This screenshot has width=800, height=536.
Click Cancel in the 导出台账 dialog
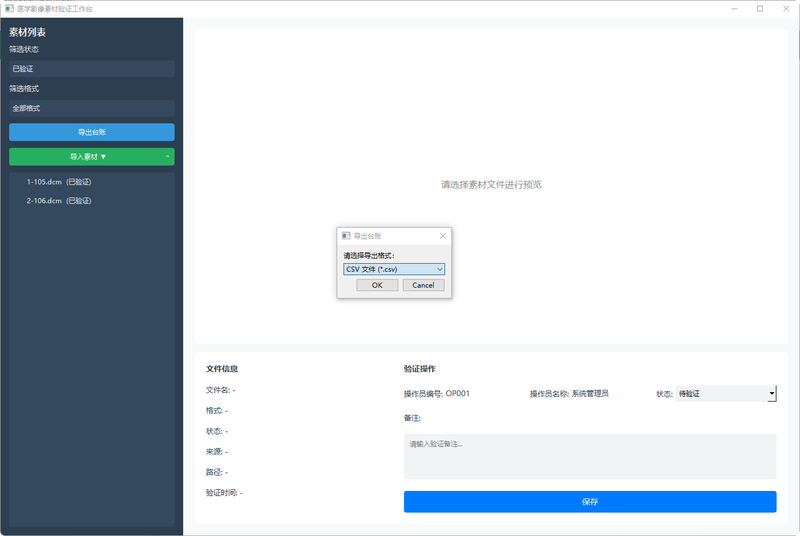point(423,285)
